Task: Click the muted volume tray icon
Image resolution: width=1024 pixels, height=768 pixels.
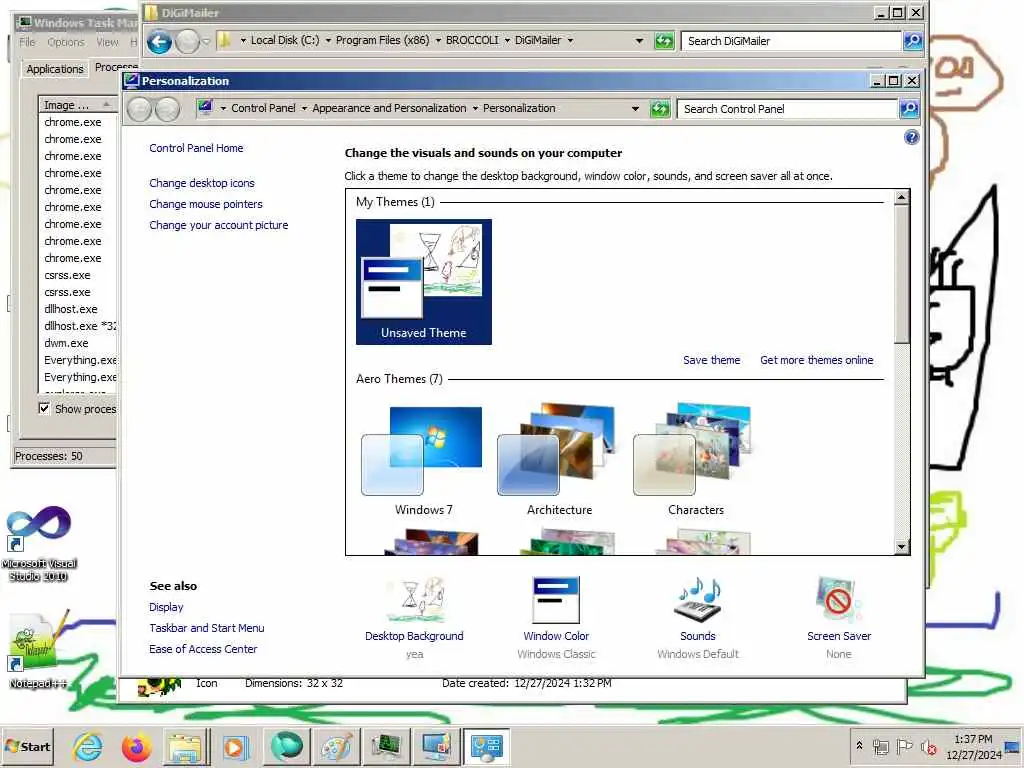Action: click(x=928, y=746)
